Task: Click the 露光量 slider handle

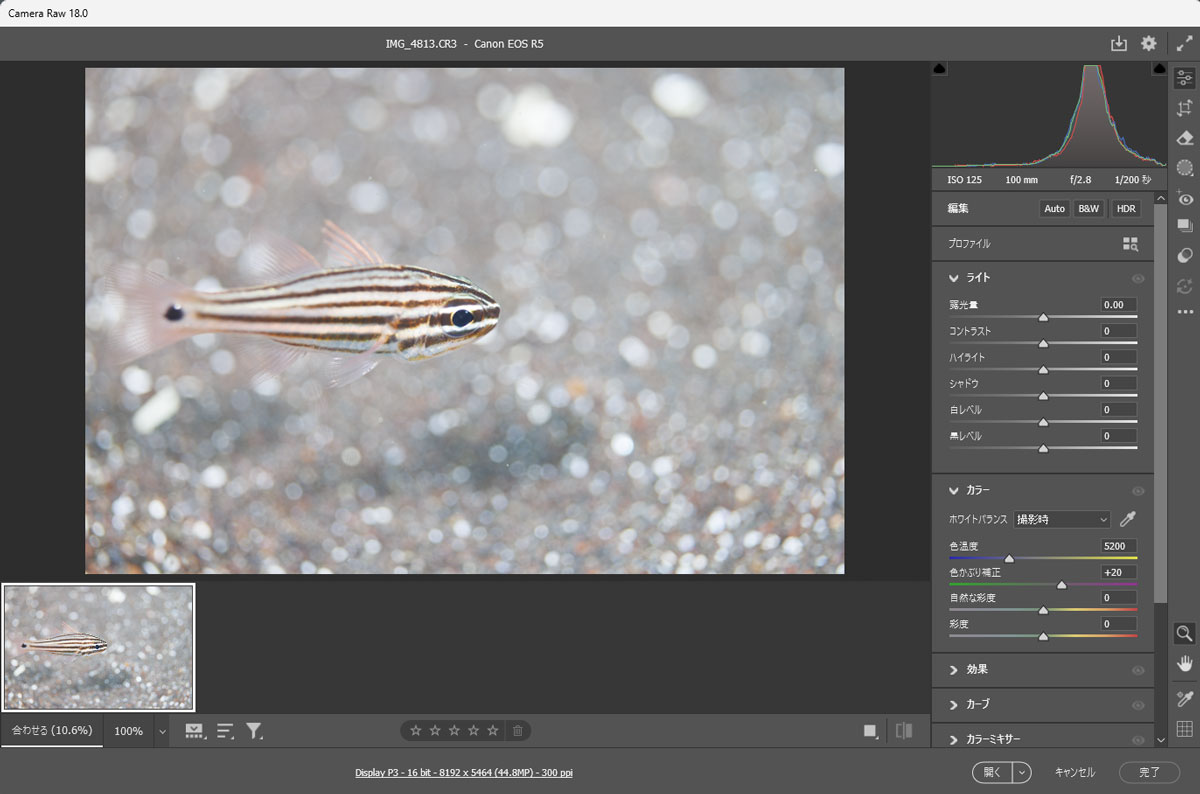Action: [x=1043, y=317]
